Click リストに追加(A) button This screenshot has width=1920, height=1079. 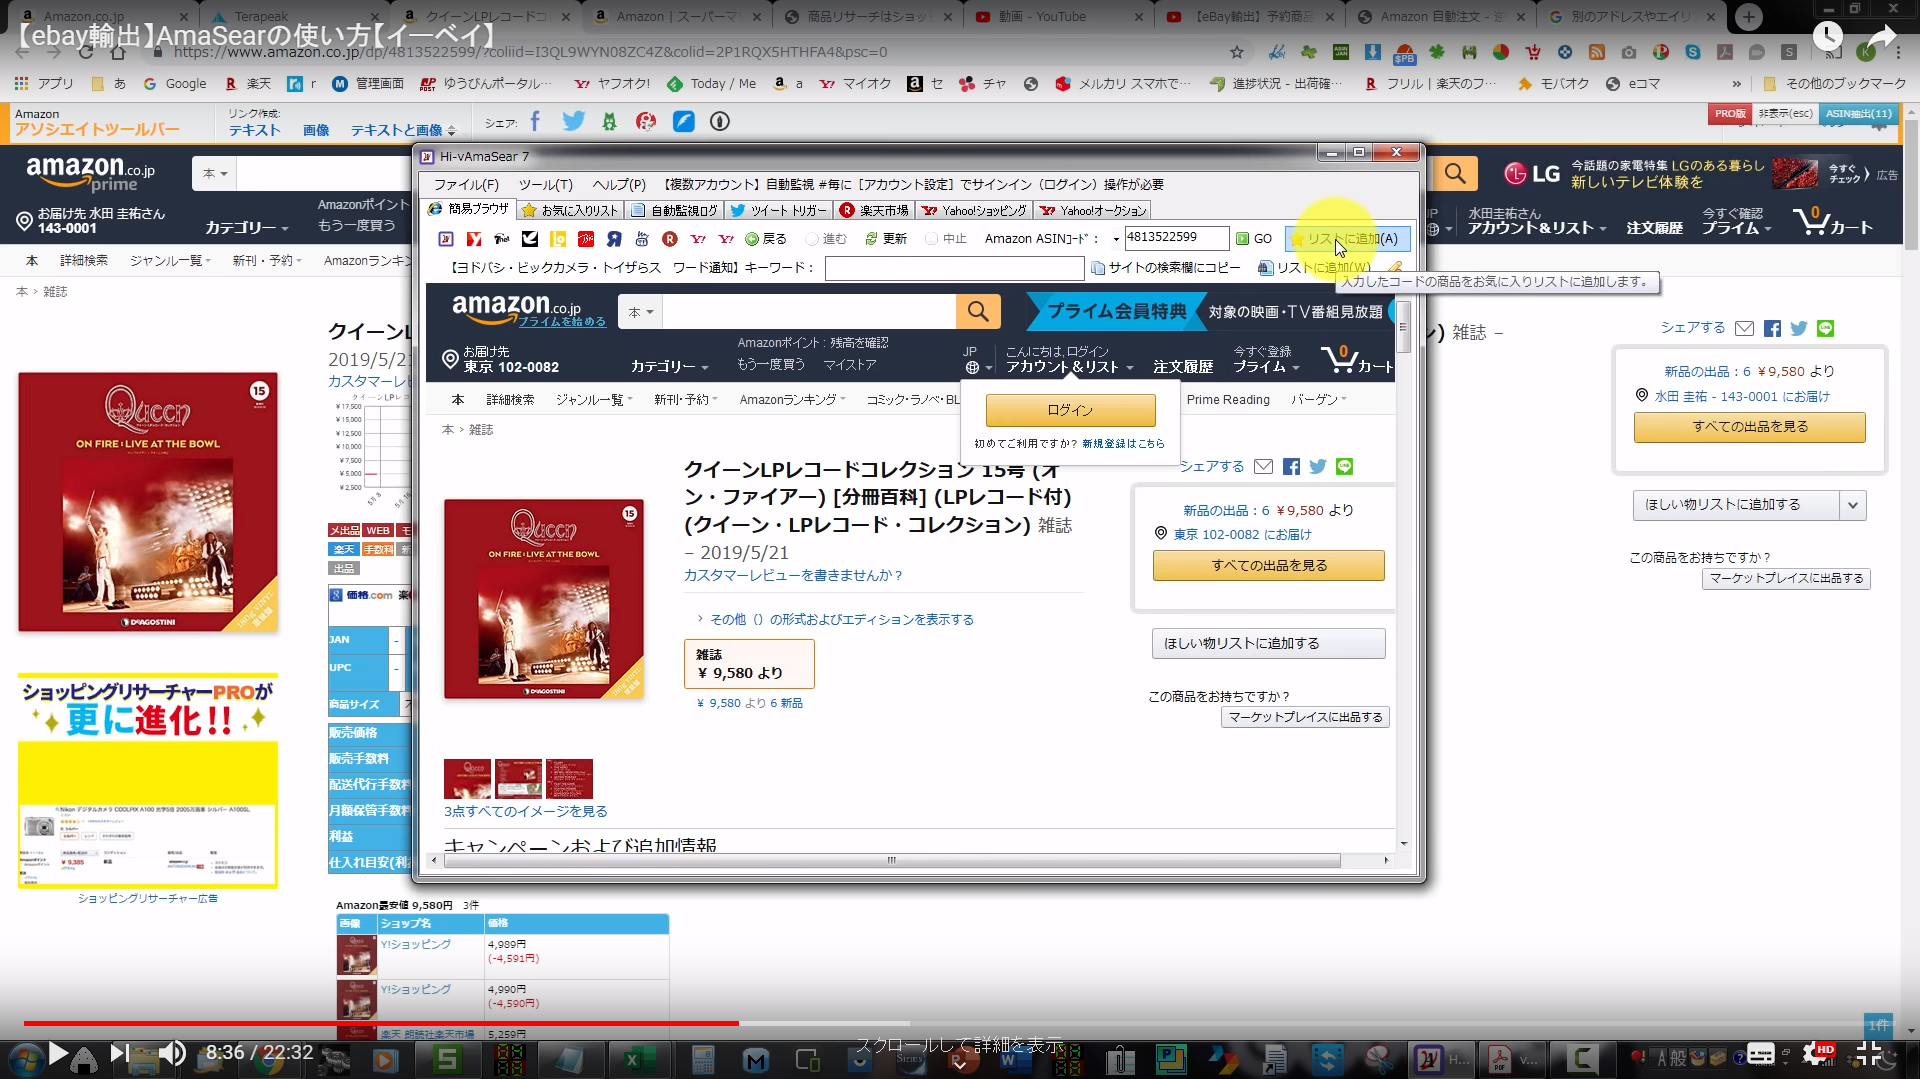pos(1347,239)
